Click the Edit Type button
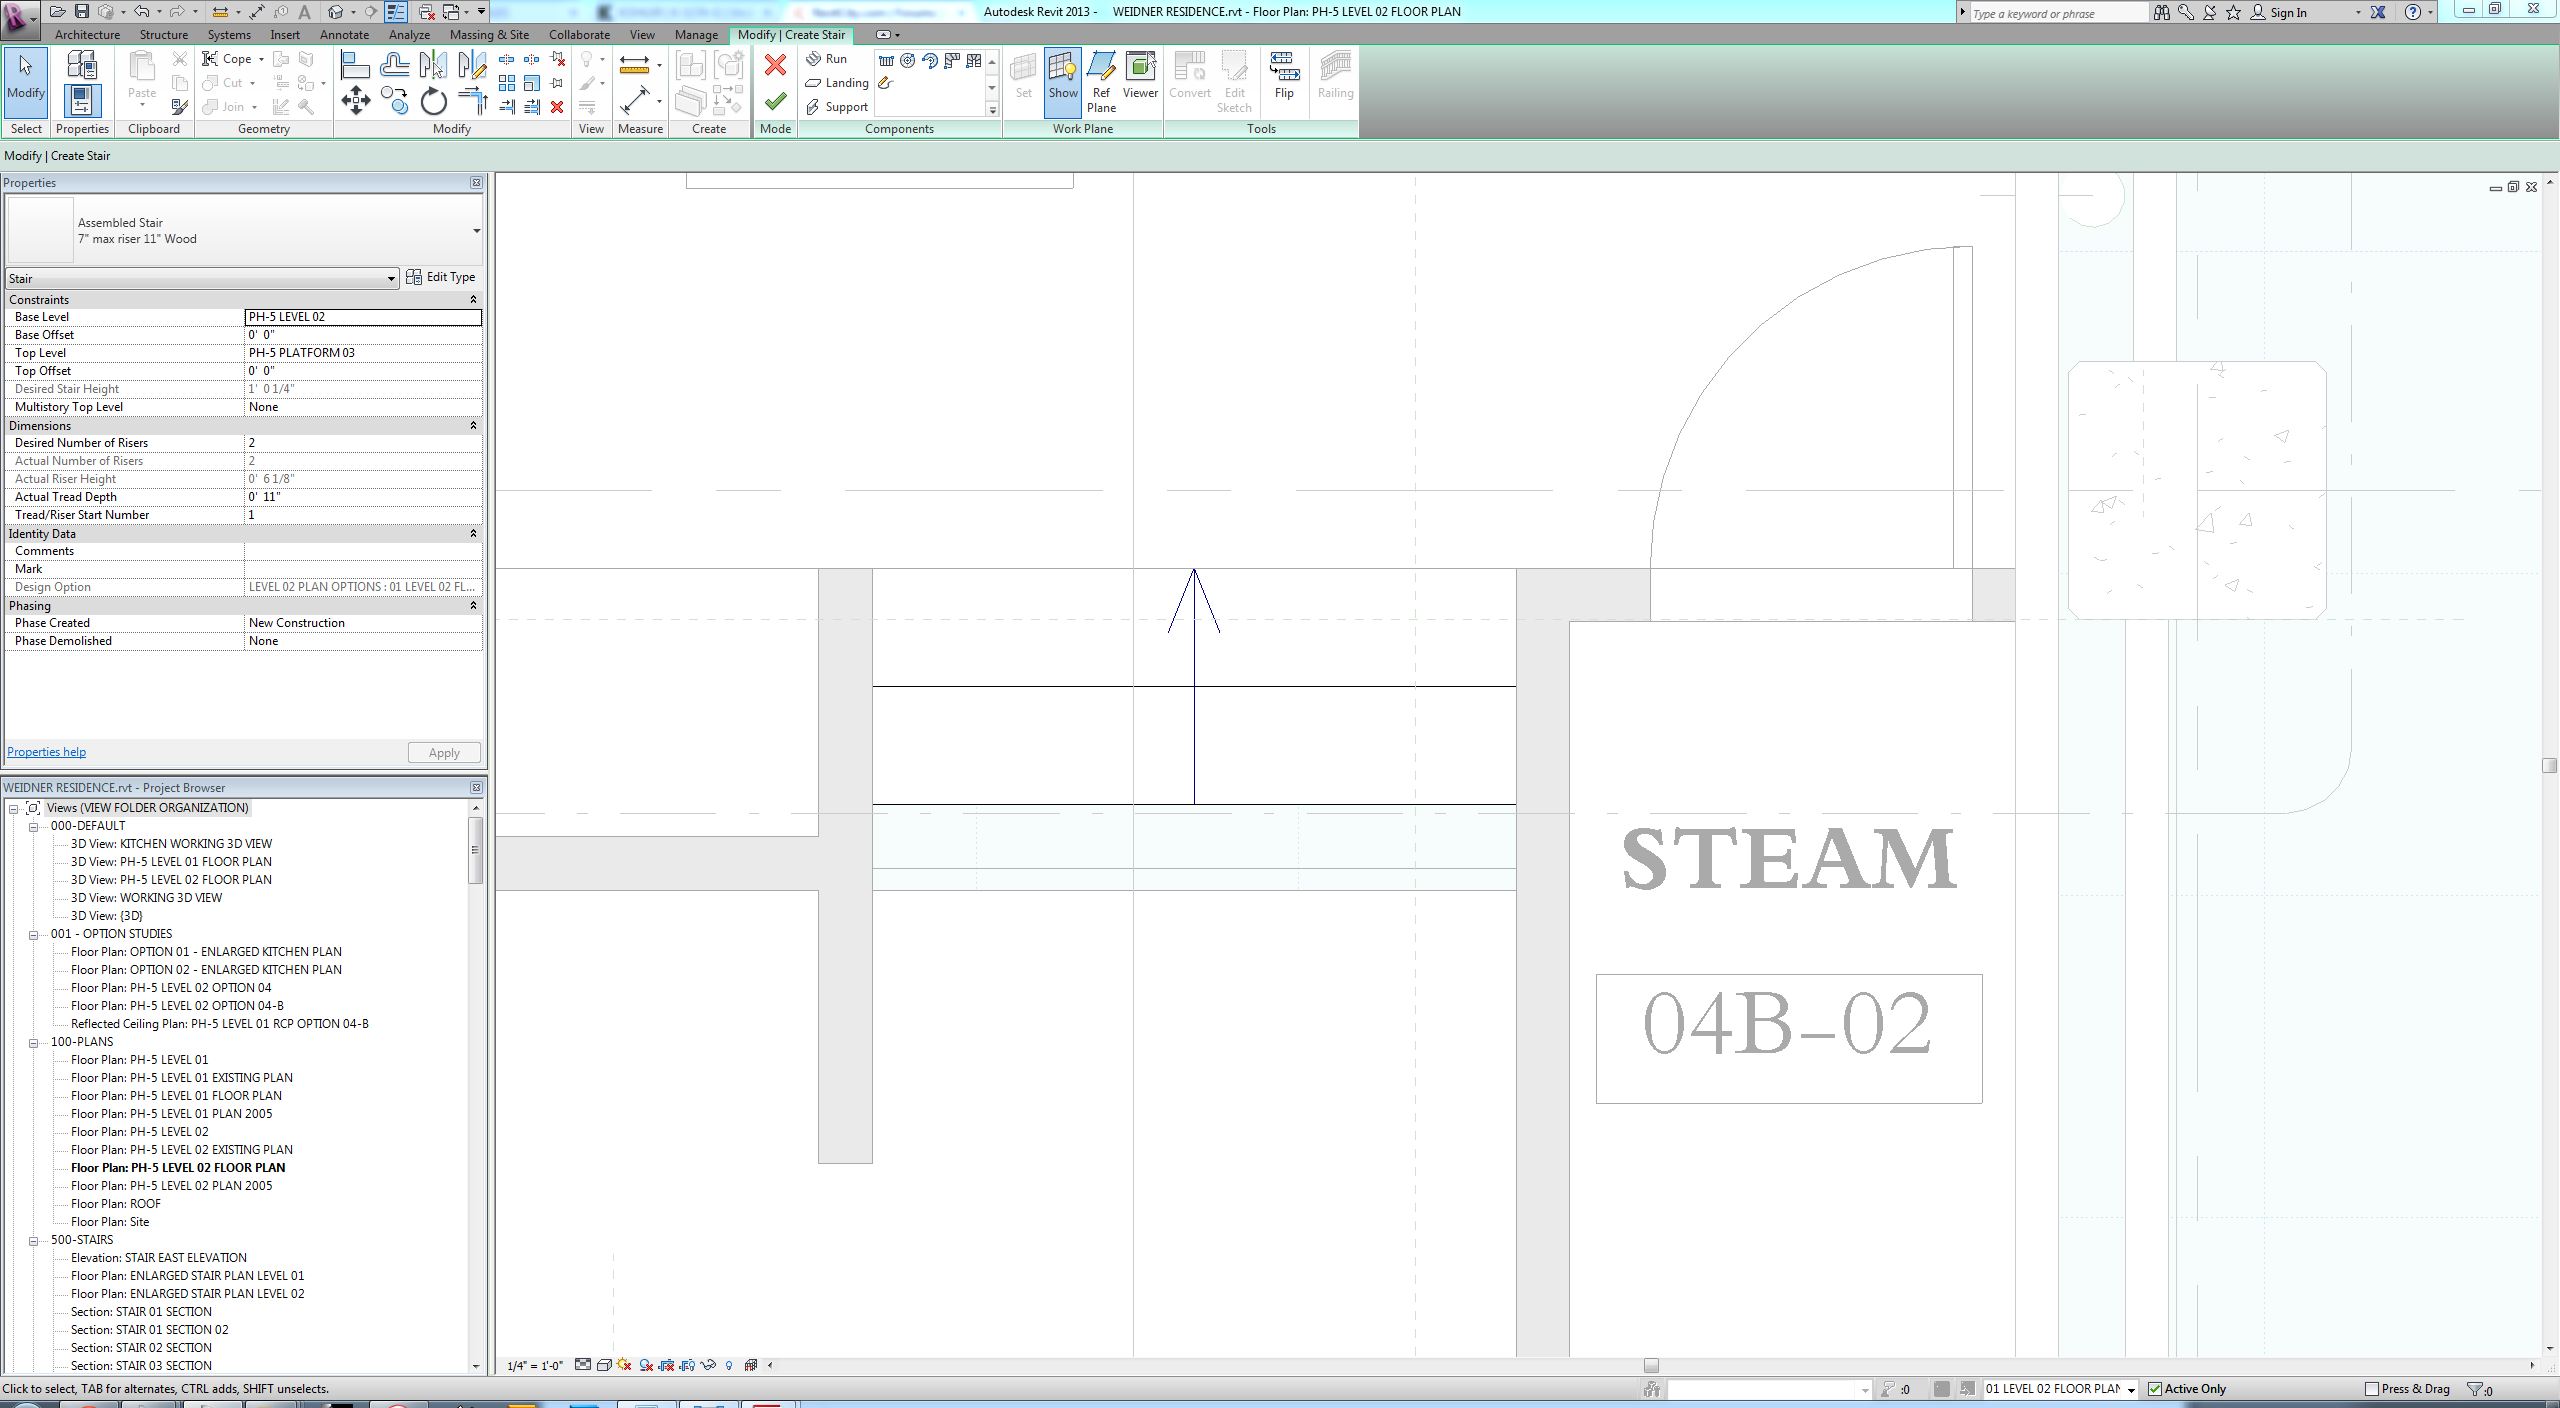This screenshot has width=2560, height=1408. point(441,277)
